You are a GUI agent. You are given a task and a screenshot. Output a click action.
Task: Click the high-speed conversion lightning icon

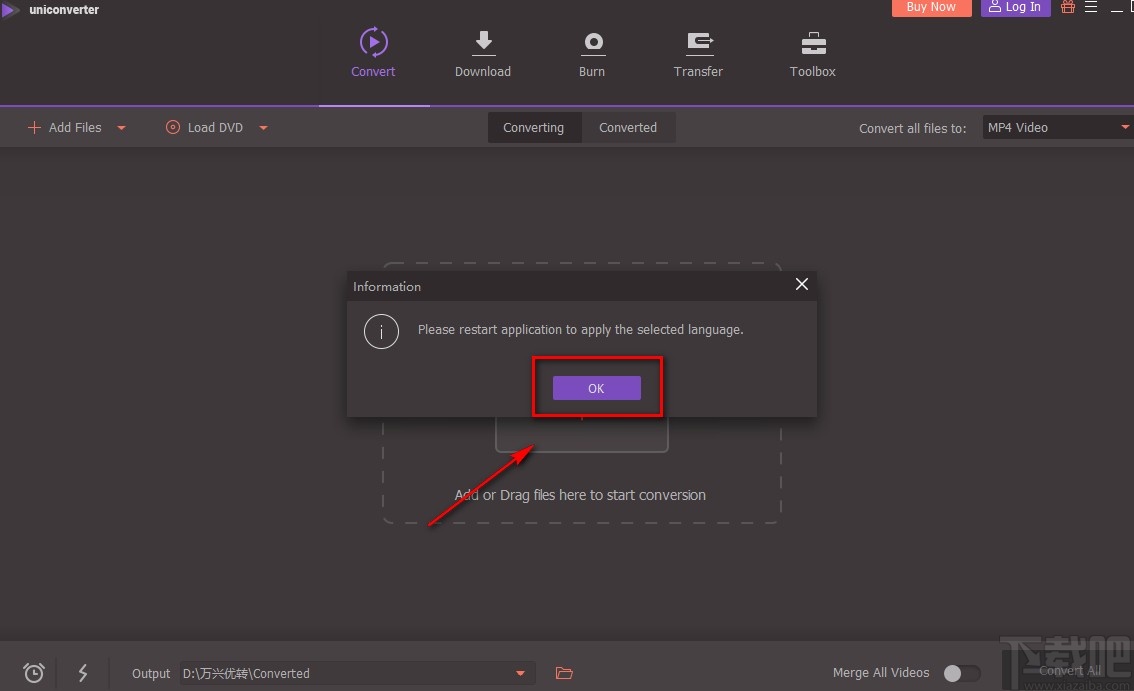[83, 673]
